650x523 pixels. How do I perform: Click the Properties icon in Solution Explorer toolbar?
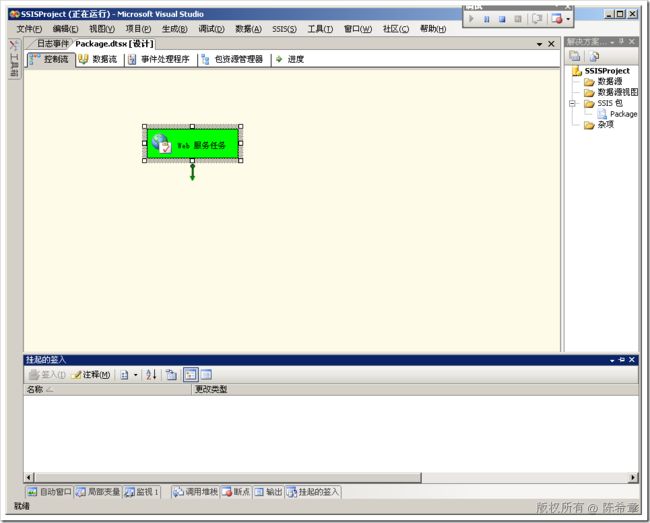575,56
